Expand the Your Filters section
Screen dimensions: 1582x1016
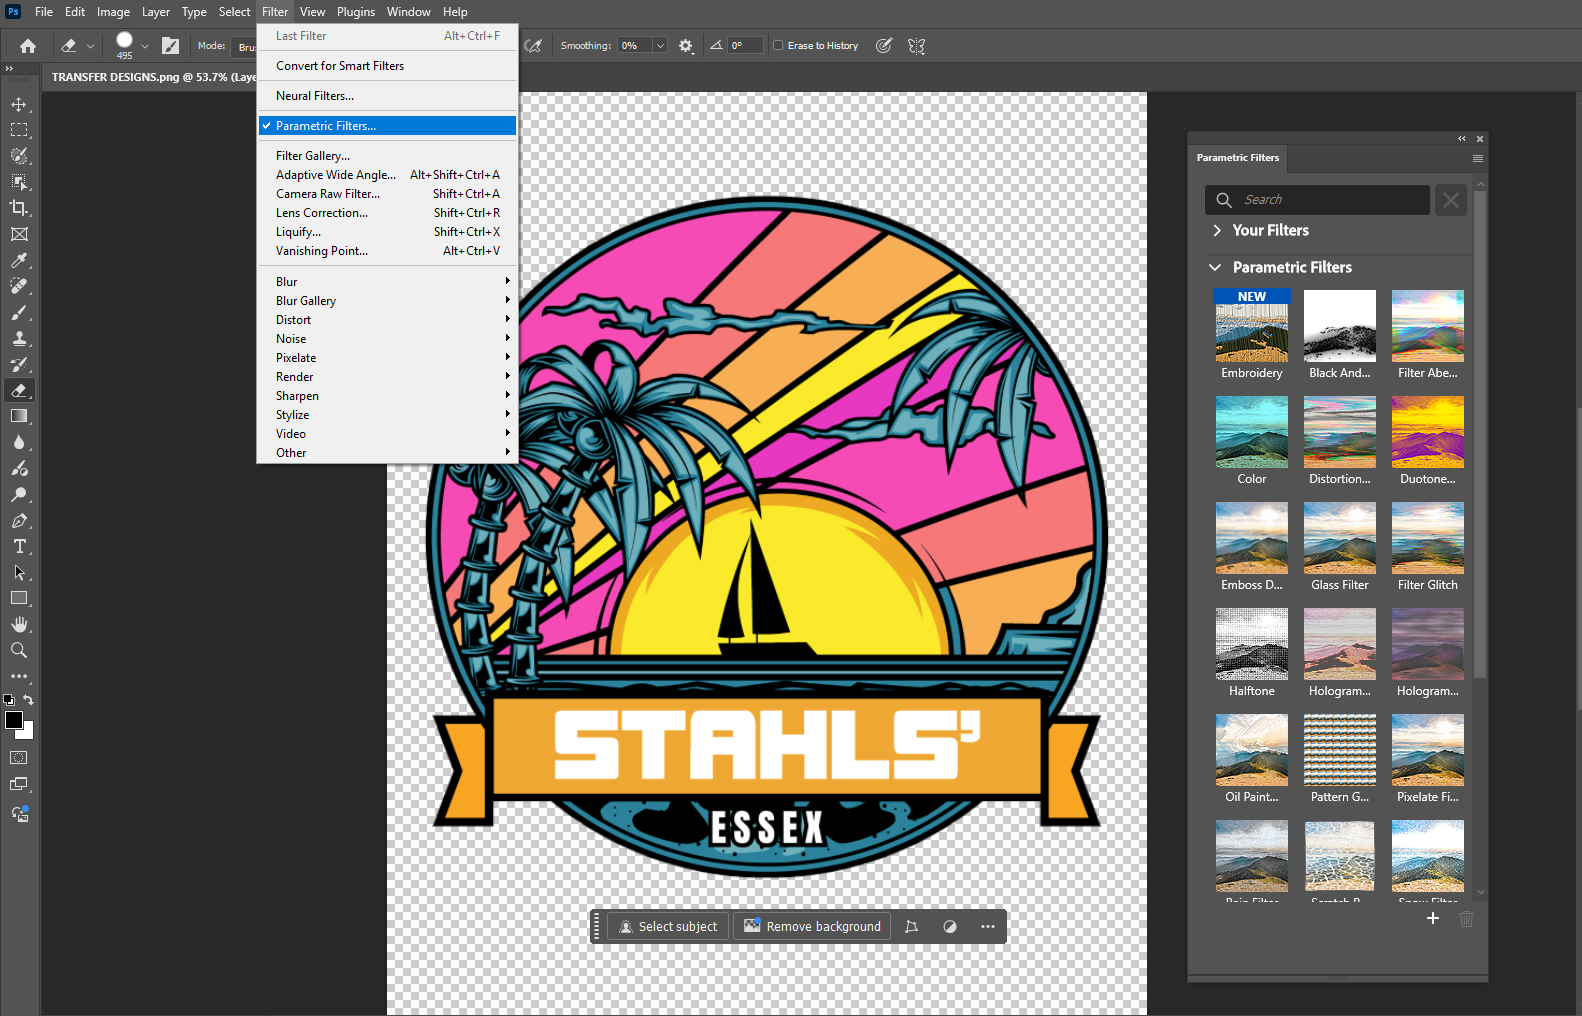coord(1217,230)
